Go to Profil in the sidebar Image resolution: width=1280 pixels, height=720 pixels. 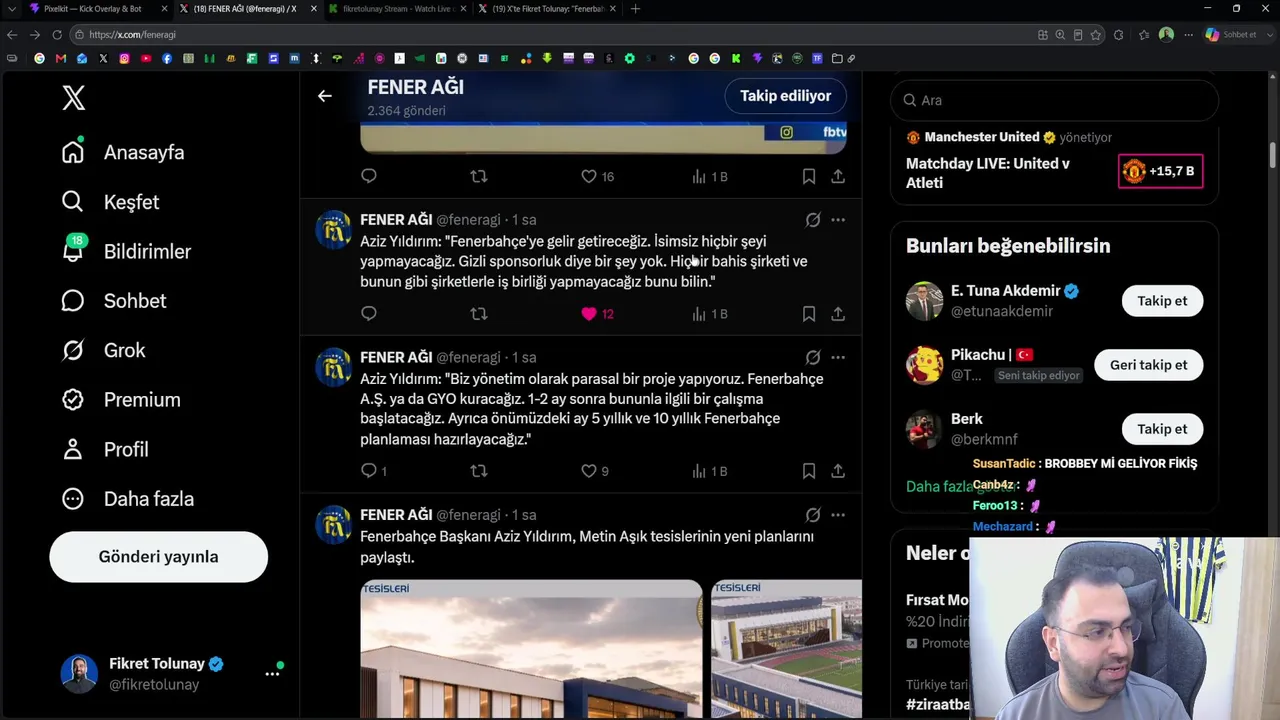click(x=105, y=449)
